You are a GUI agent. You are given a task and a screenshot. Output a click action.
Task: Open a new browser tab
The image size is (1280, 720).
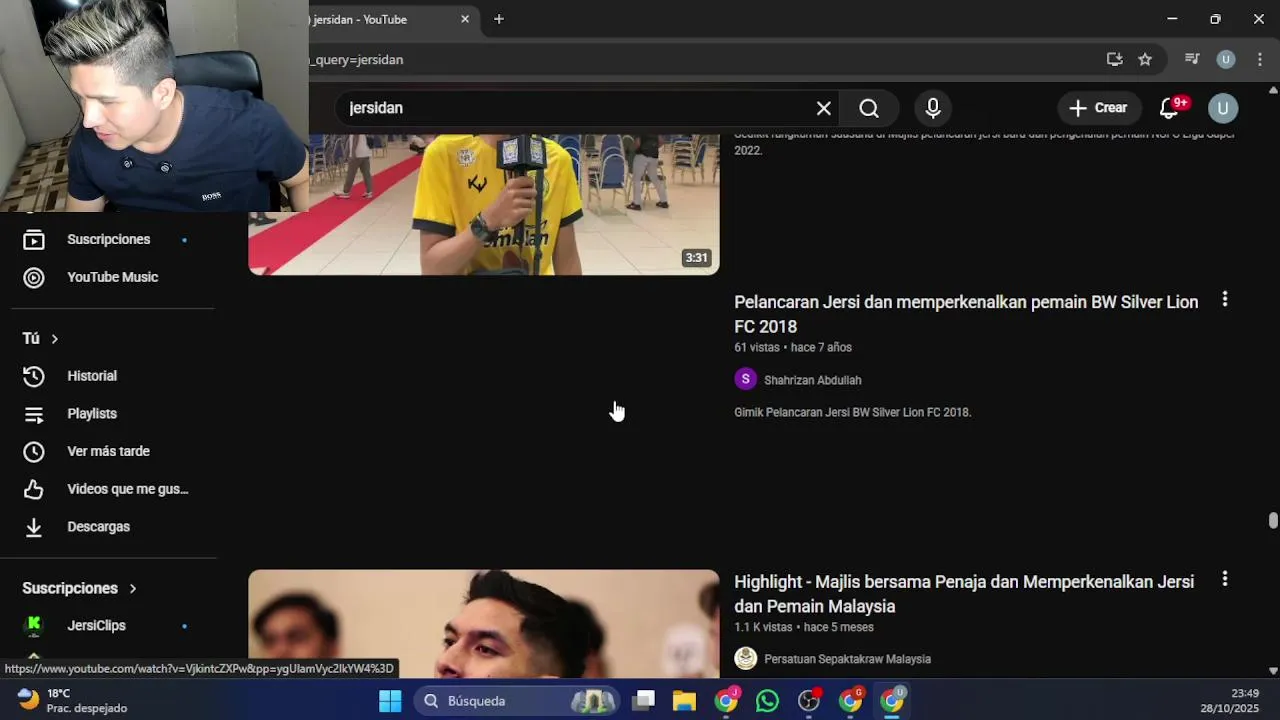click(498, 19)
